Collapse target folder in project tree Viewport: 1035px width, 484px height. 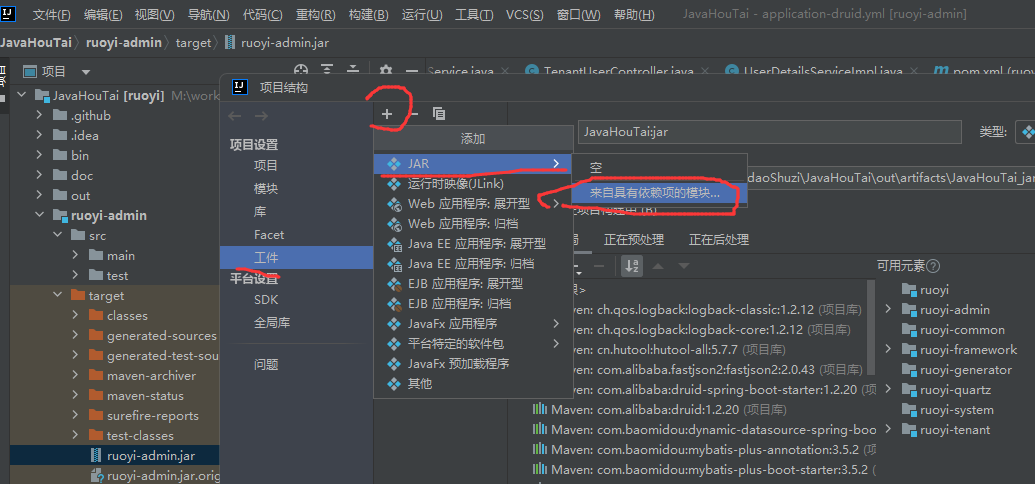click(57, 296)
